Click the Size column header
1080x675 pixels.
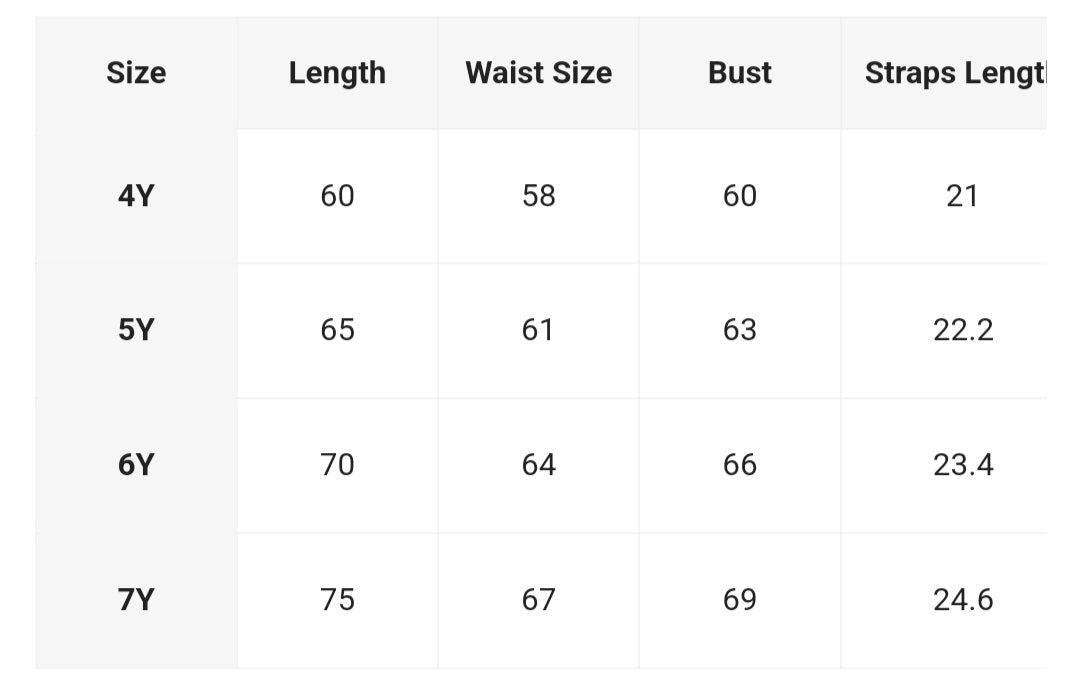[136, 73]
